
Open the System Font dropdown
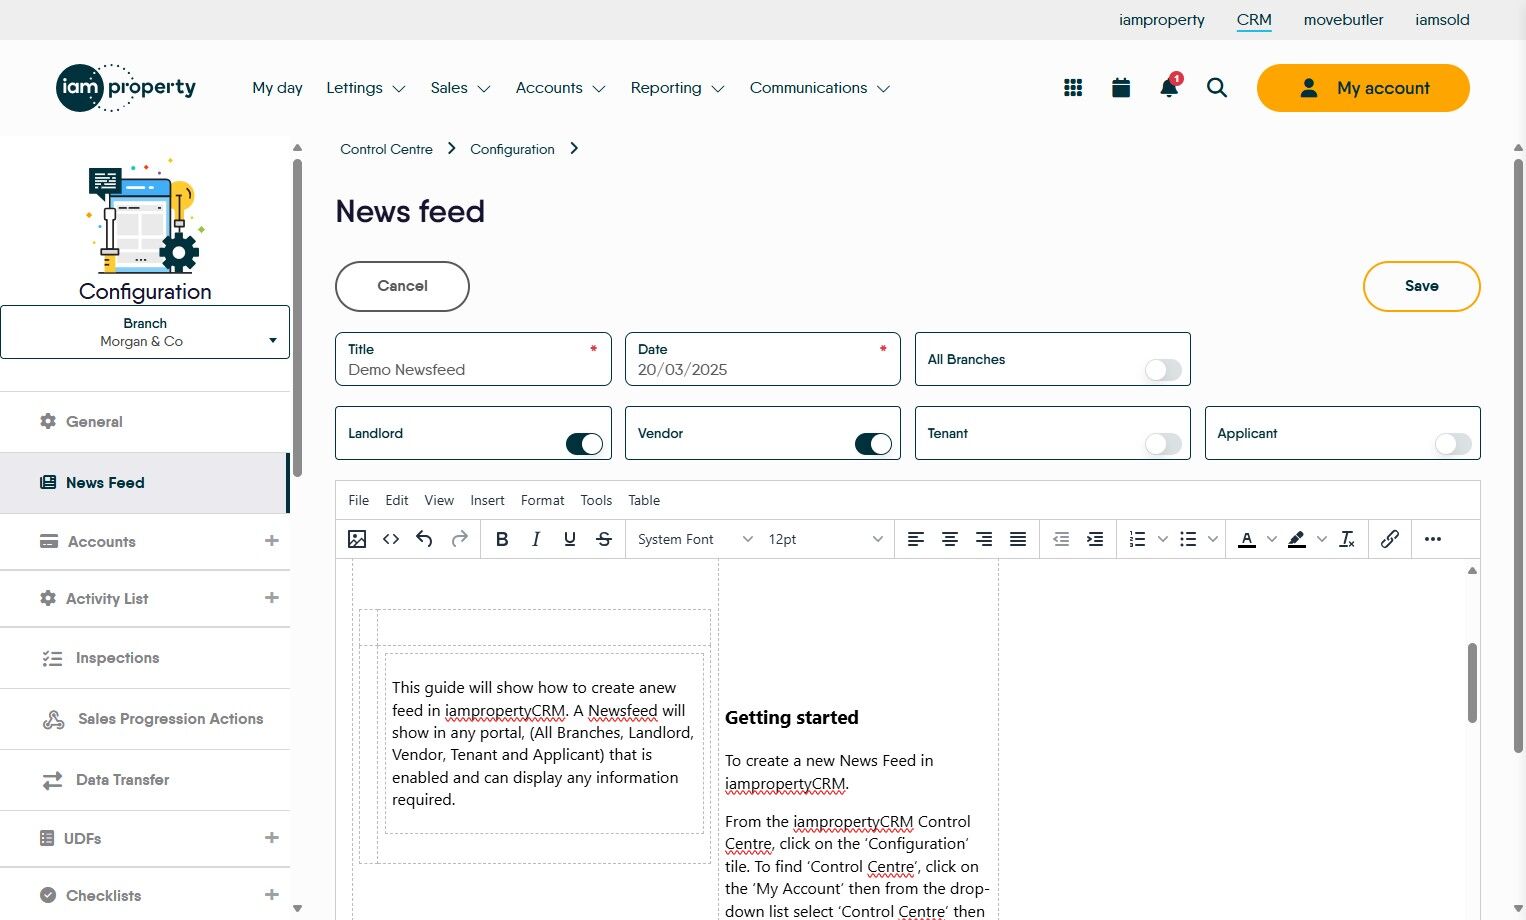pos(695,539)
